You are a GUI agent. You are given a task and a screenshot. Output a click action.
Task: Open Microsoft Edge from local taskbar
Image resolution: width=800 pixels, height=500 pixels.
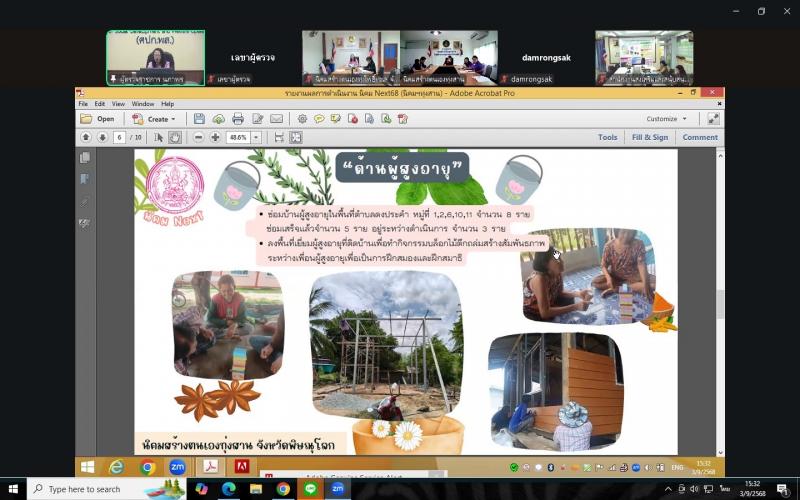click(x=228, y=489)
